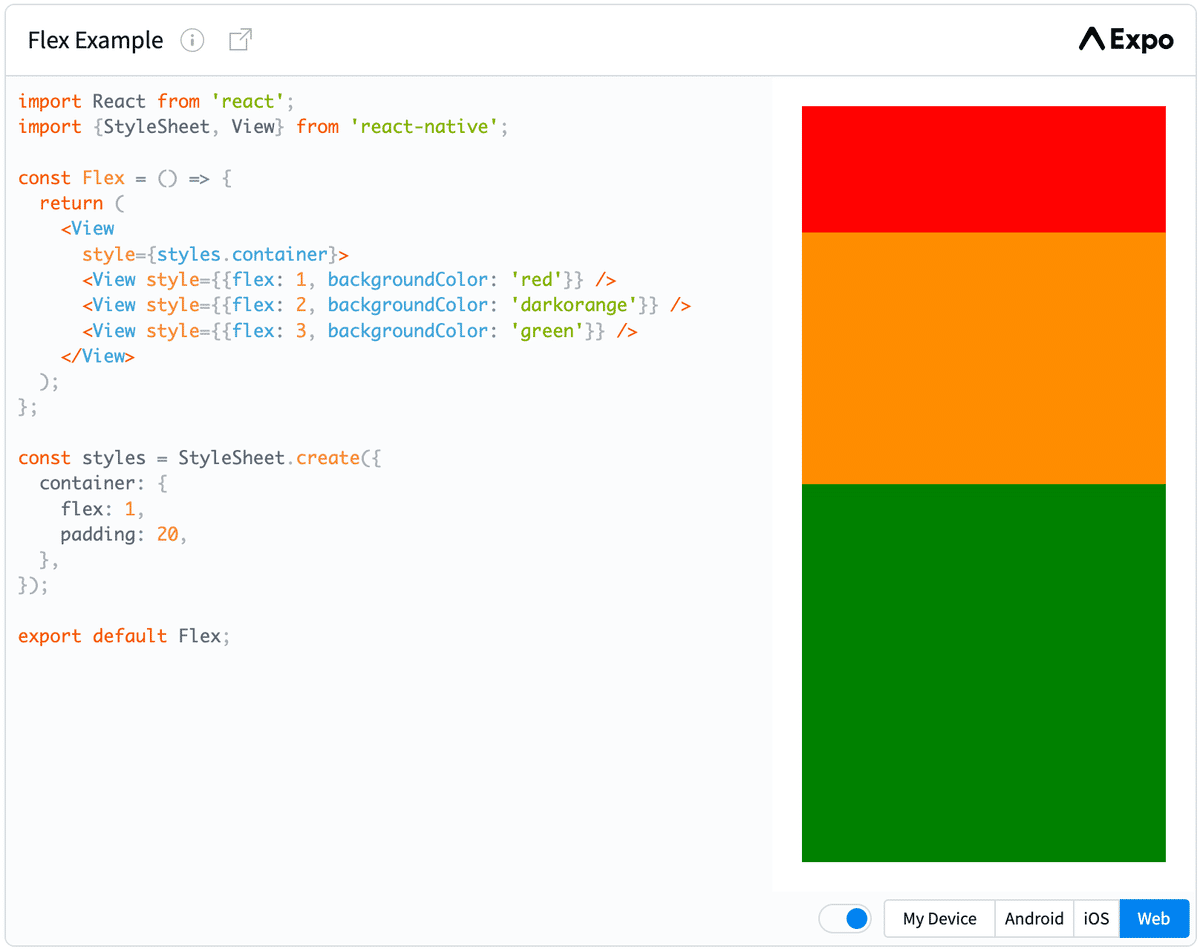Click styles.container in the code
Screen dimensions: 1200x949
(x=243, y=254)
